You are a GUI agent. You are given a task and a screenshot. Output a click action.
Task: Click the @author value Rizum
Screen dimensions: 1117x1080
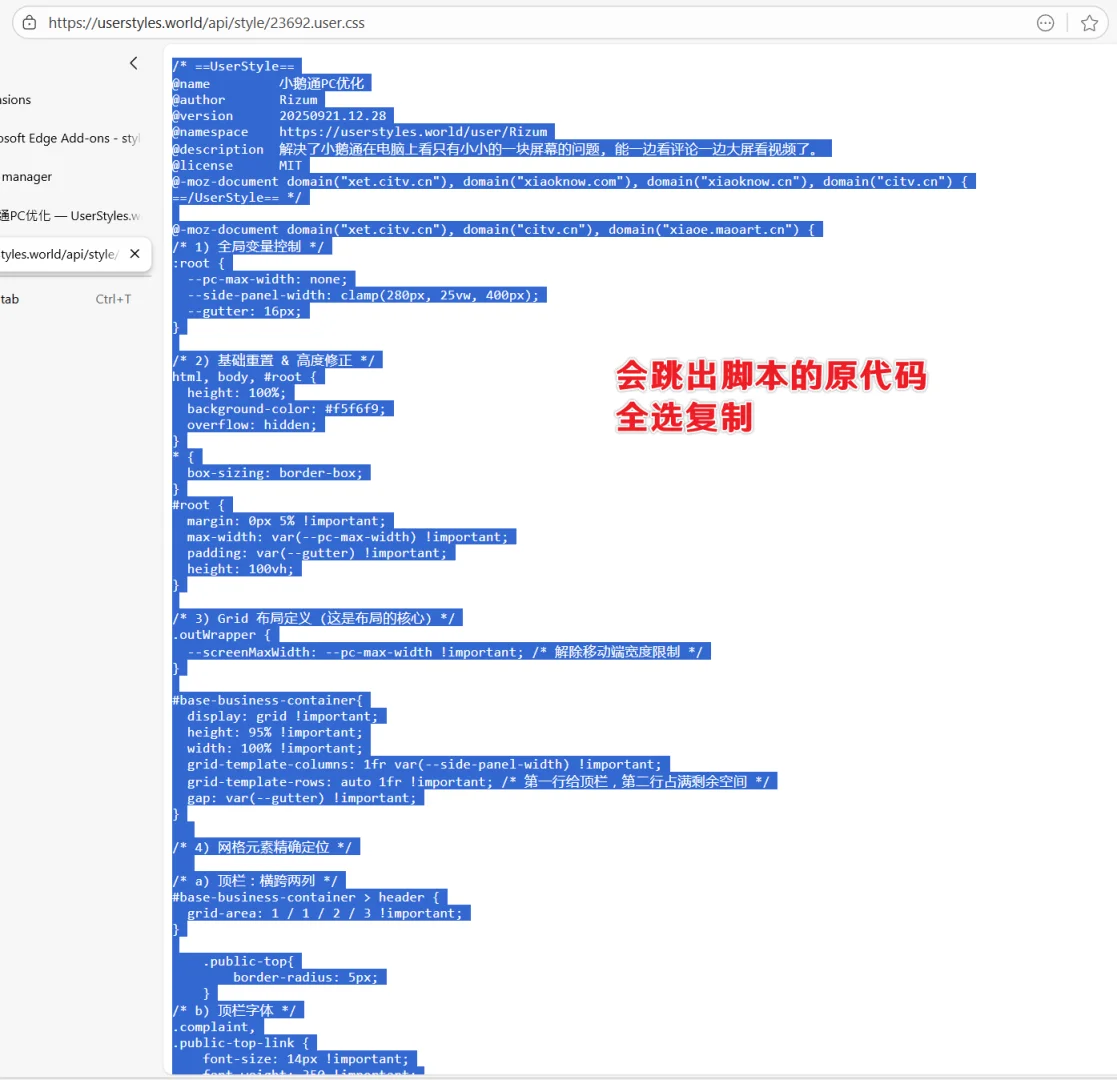click(297, 99)
